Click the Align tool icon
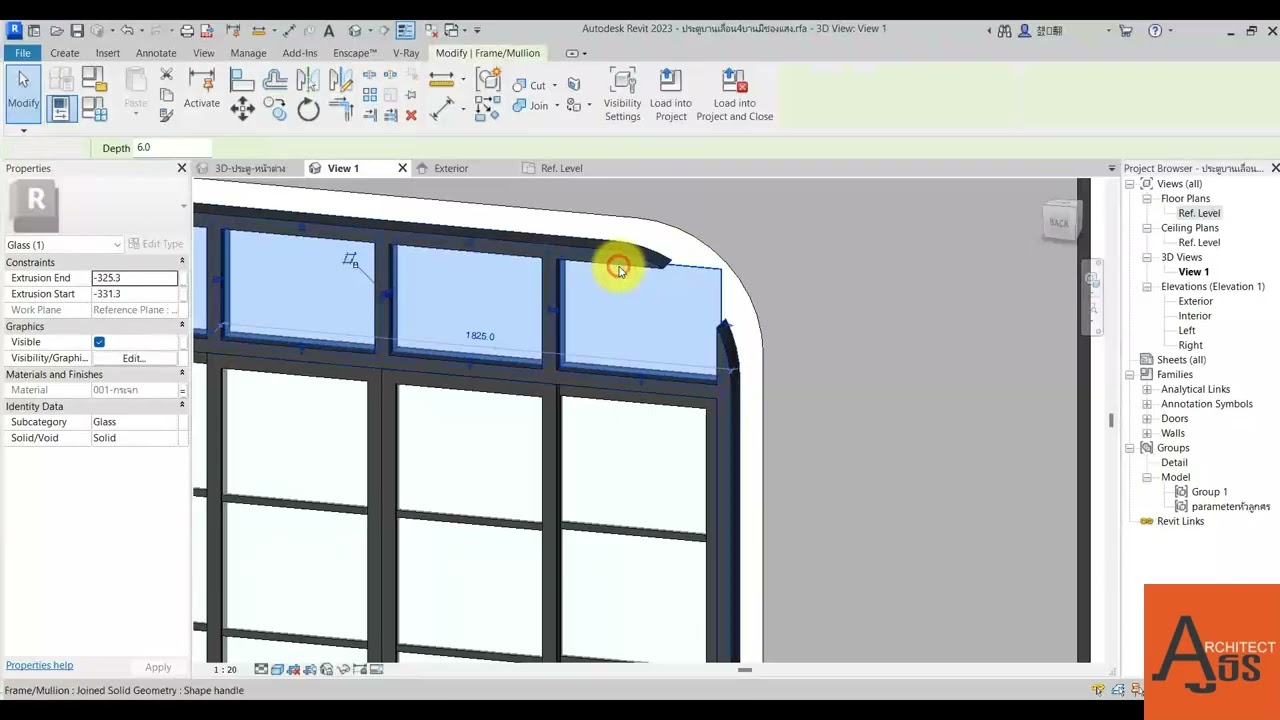Image resolution: width=1280 pixels, height=720 pixels. [x=242, y=79]
